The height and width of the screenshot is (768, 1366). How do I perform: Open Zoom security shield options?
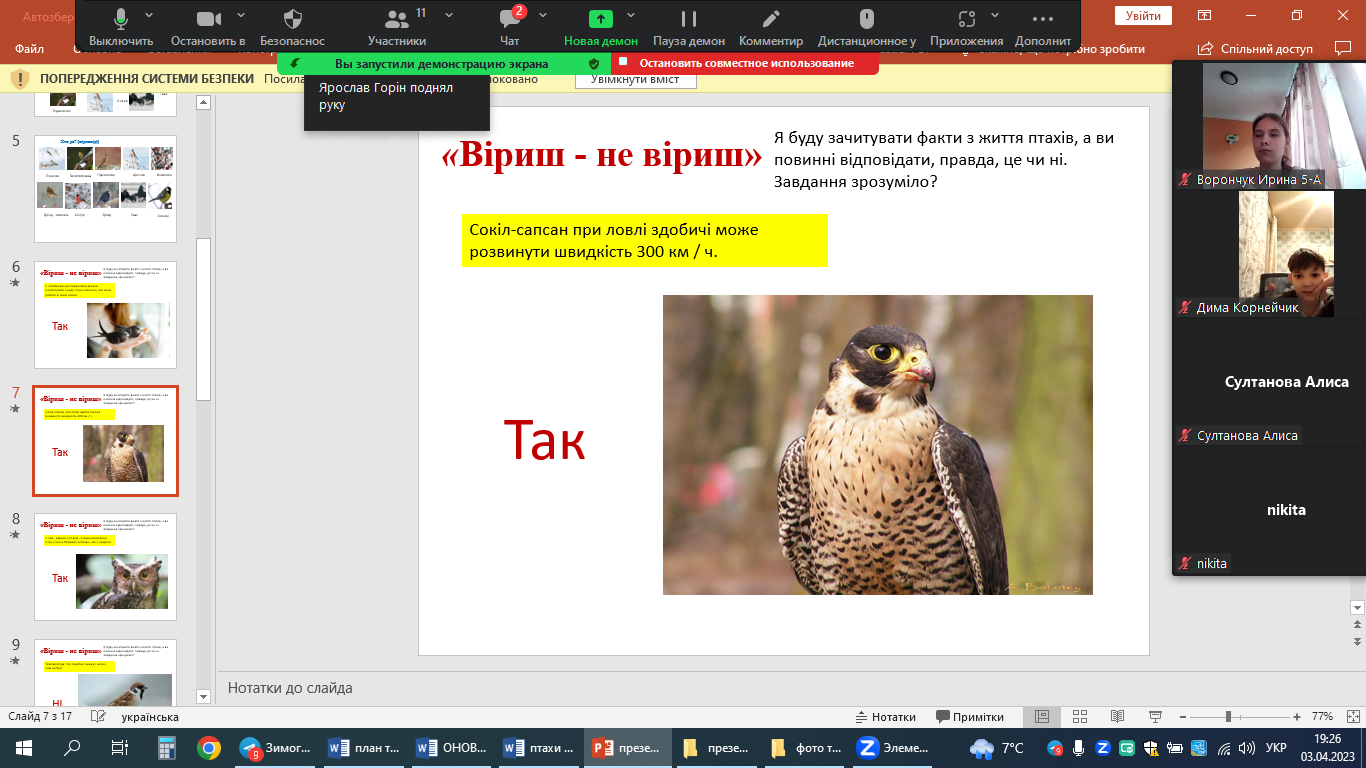[x=292, y=27]
